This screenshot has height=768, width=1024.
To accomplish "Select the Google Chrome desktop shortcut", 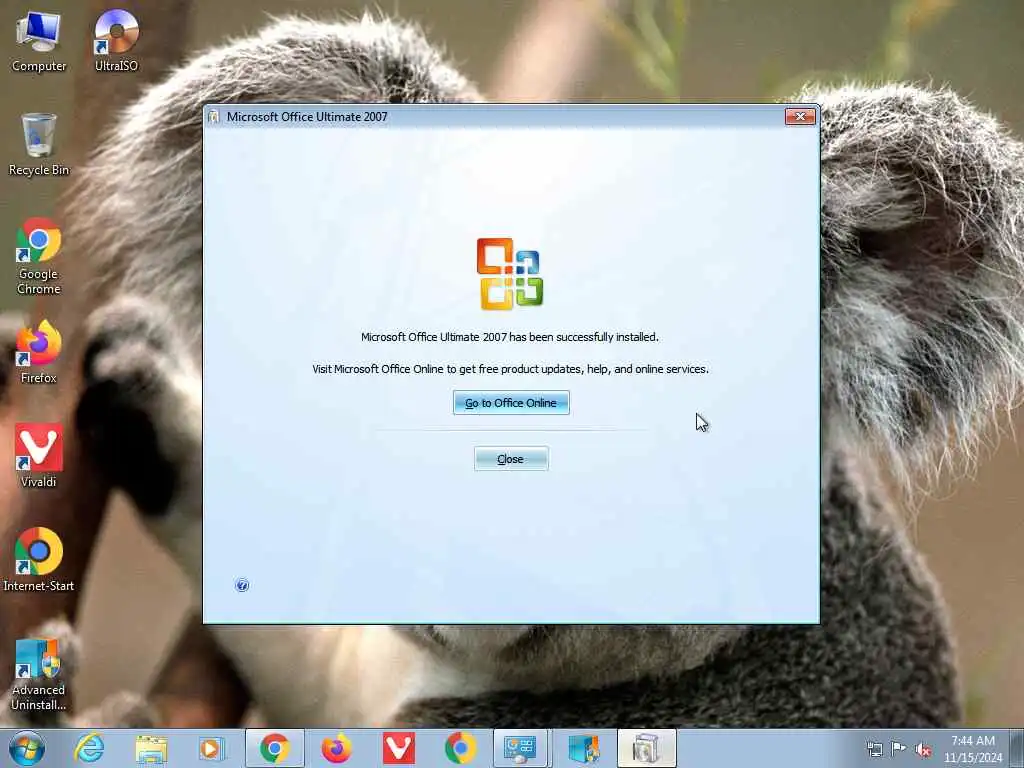I will point(39,257).
